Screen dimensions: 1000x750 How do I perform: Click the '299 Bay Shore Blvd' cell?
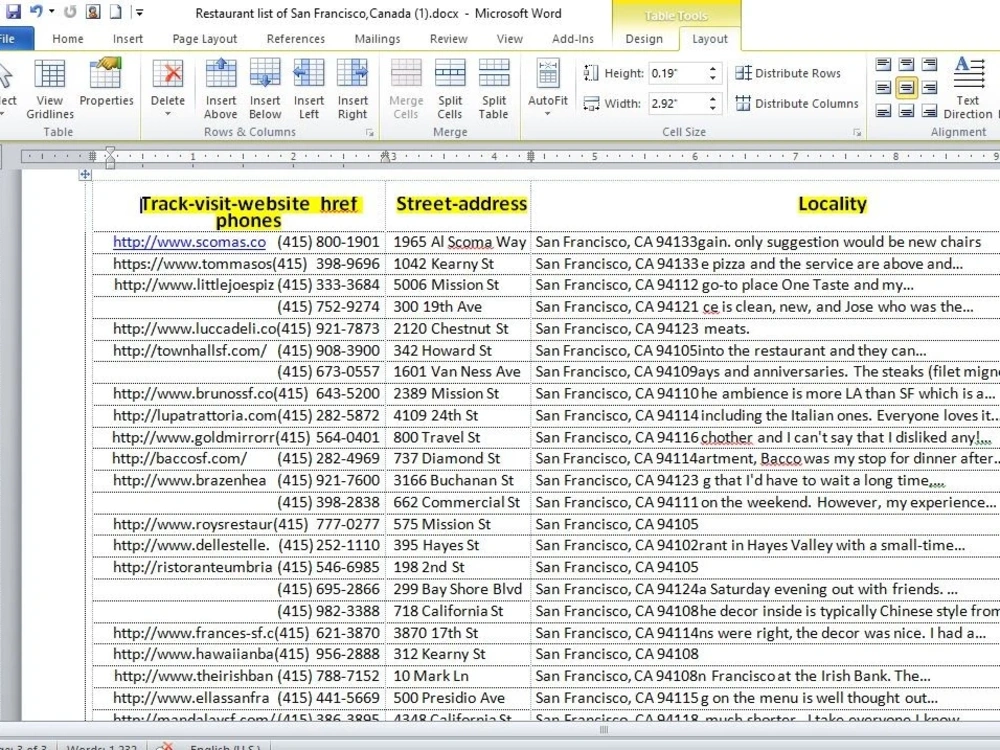(x=457, y=589)
